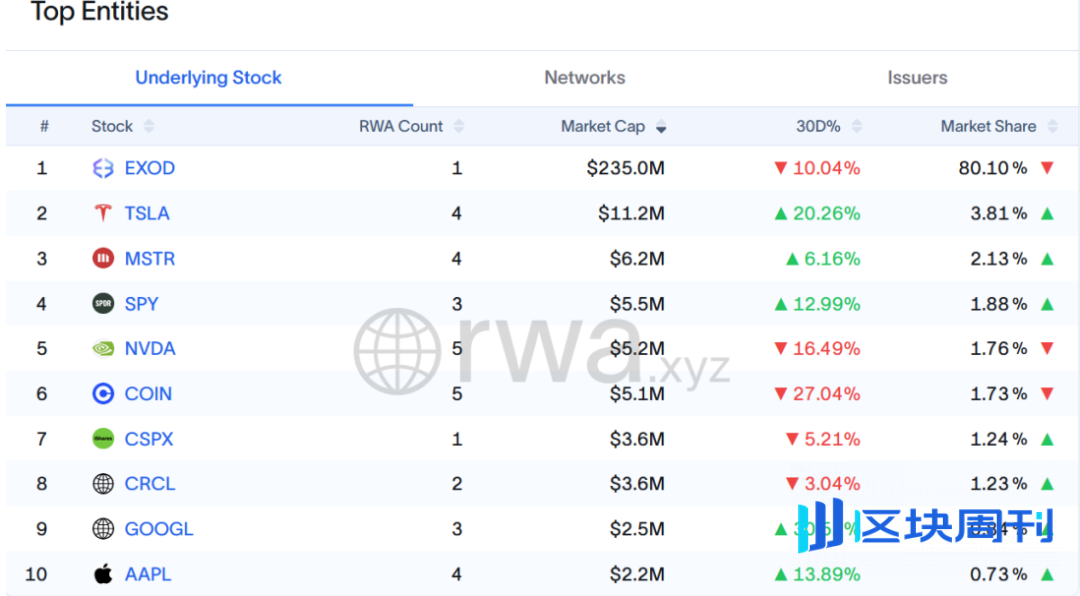Open the SPY stock link
This screenshot has width=1080, height=596.
(x=141, y=304)
